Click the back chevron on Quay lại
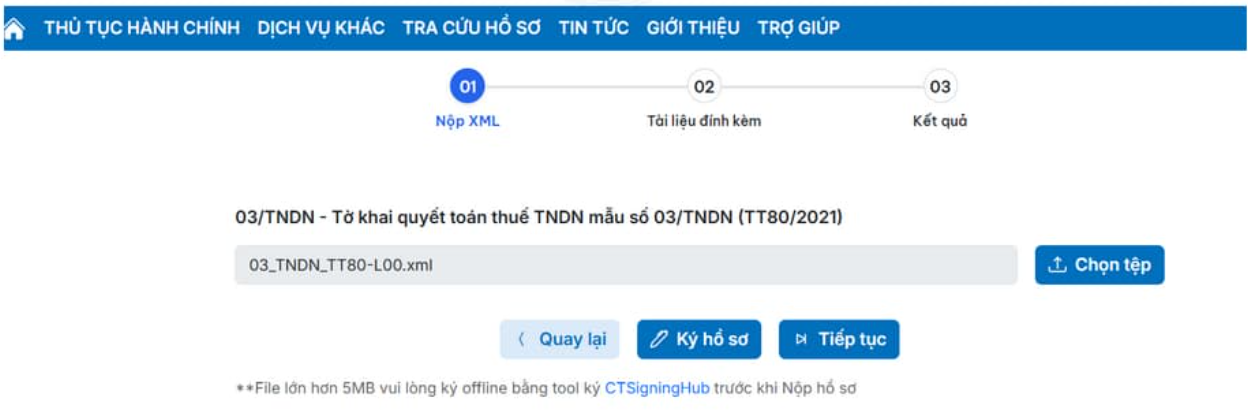Viewport: 1248px width, 420px height. click(521, 339)
